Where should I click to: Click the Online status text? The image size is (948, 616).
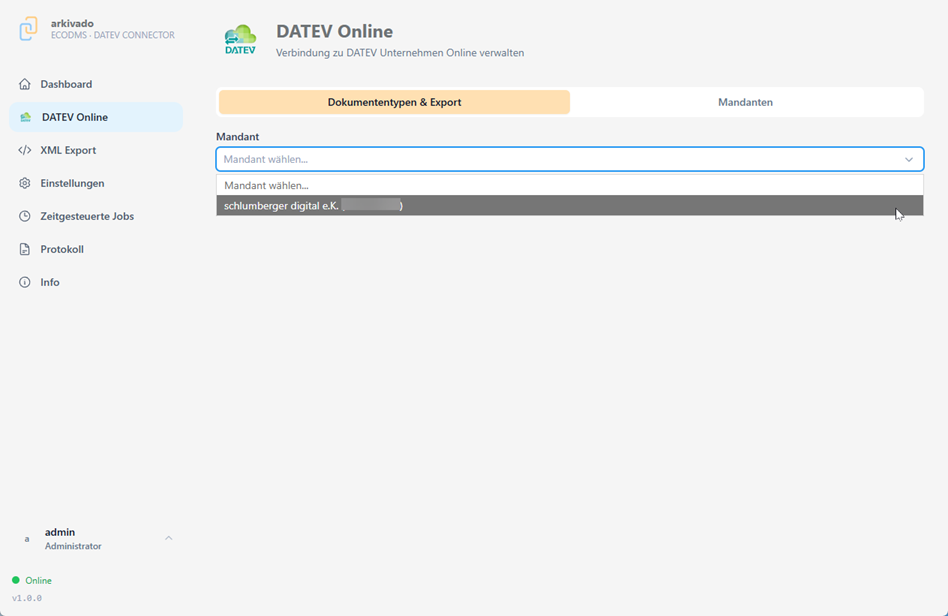pyautogui.click(x=38, y=580)
